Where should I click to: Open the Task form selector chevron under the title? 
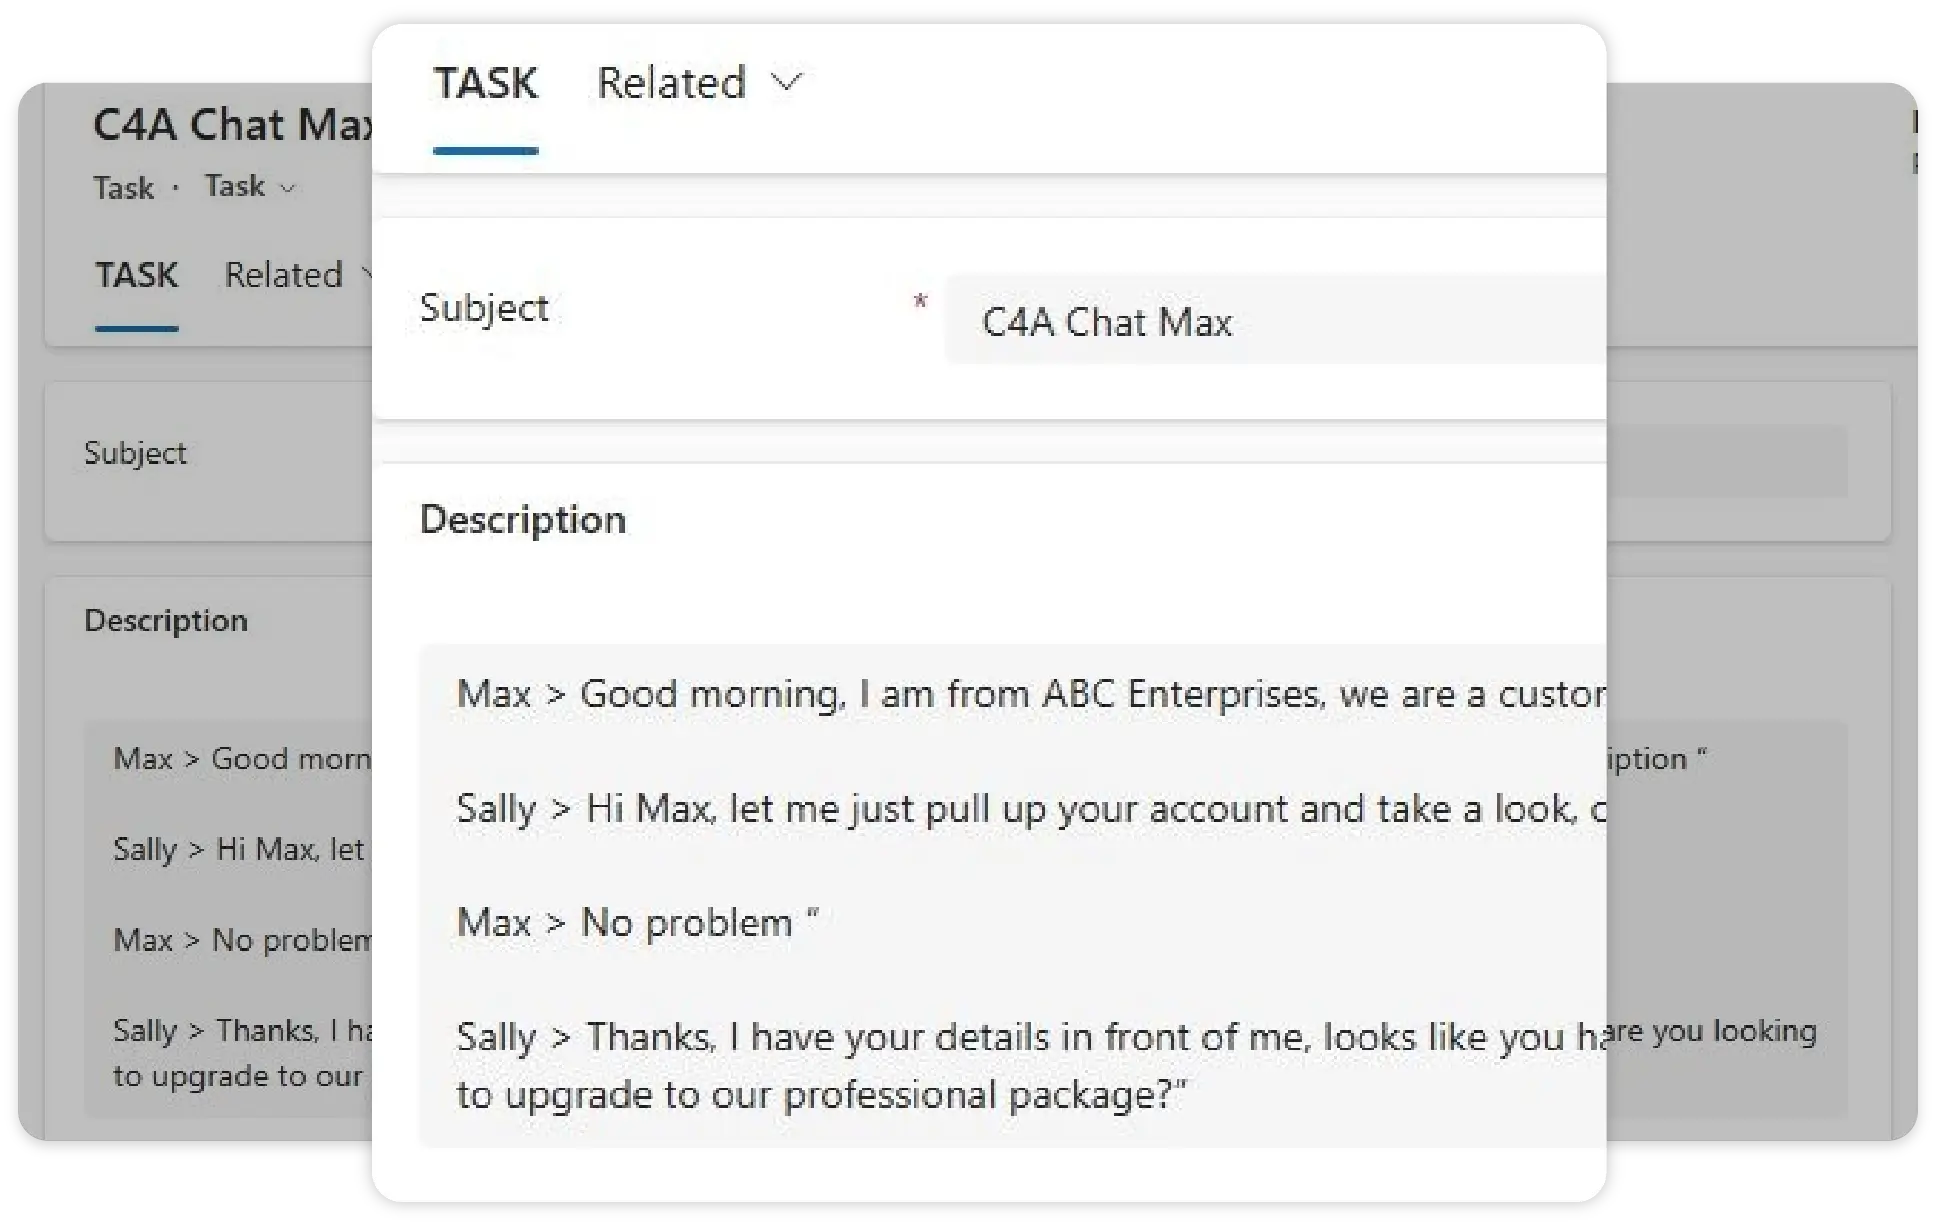288,188
